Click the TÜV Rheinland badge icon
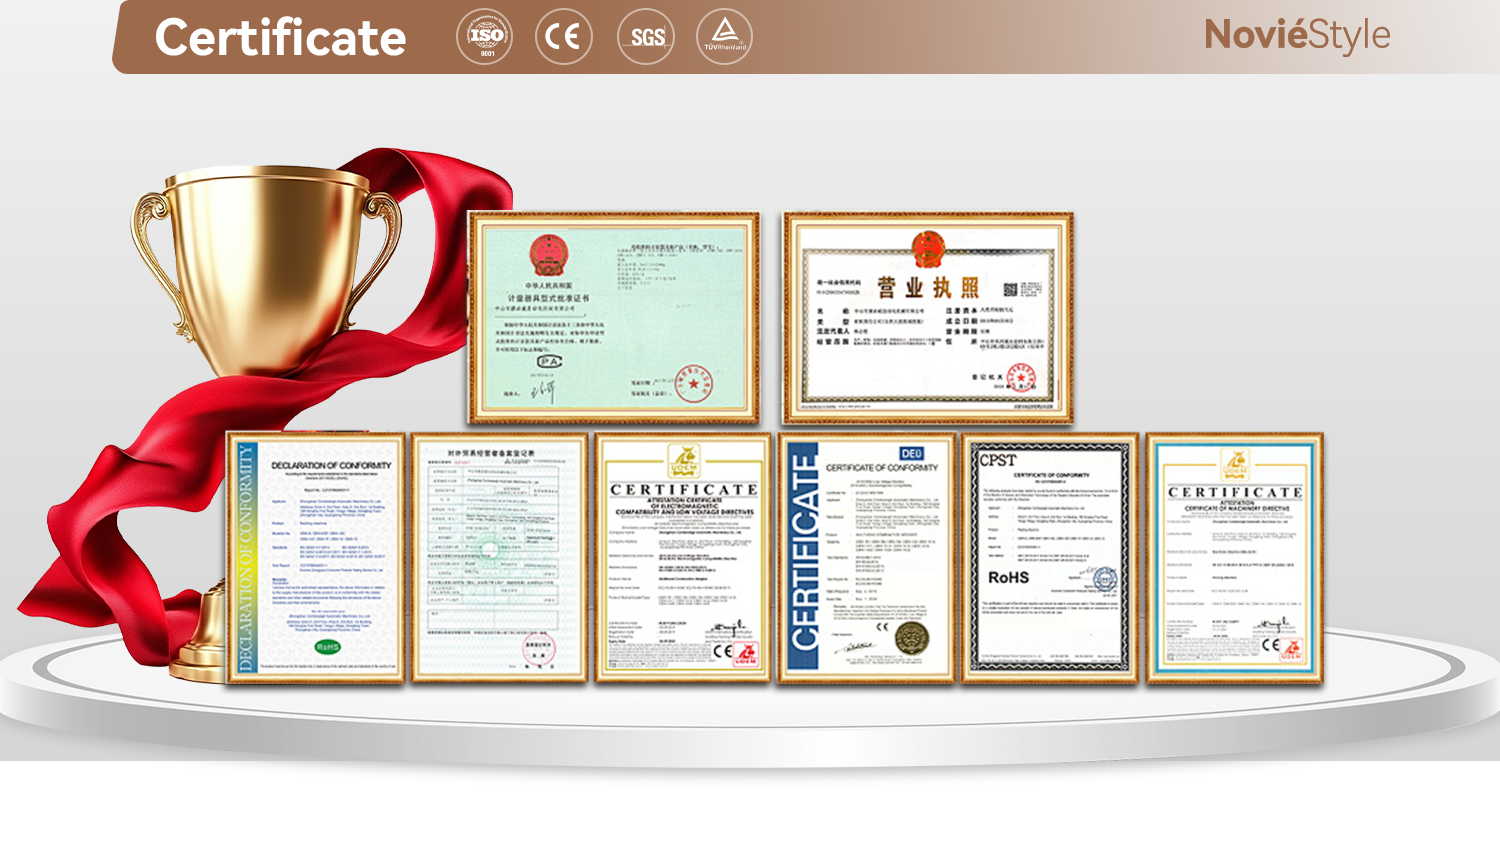The image size is (1500, 844). coord(724,37)
